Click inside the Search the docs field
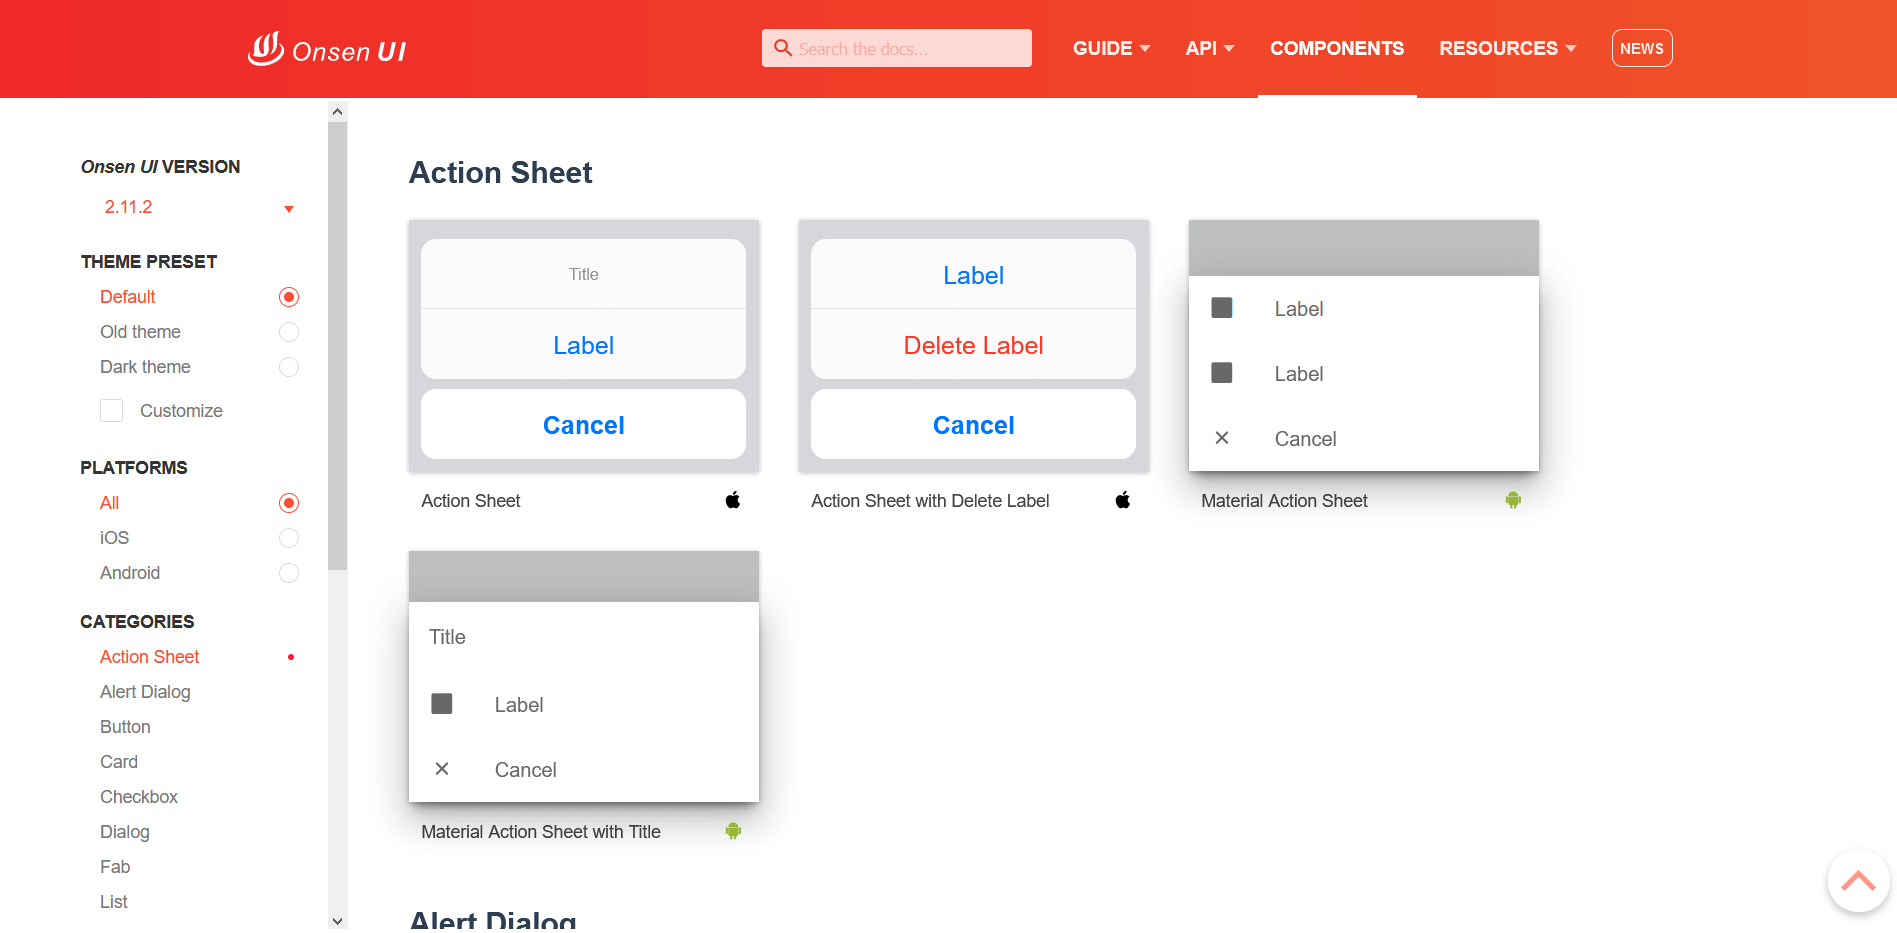Image resolution: width=1897 pixels, height=933 pixels. pos(897,48)
